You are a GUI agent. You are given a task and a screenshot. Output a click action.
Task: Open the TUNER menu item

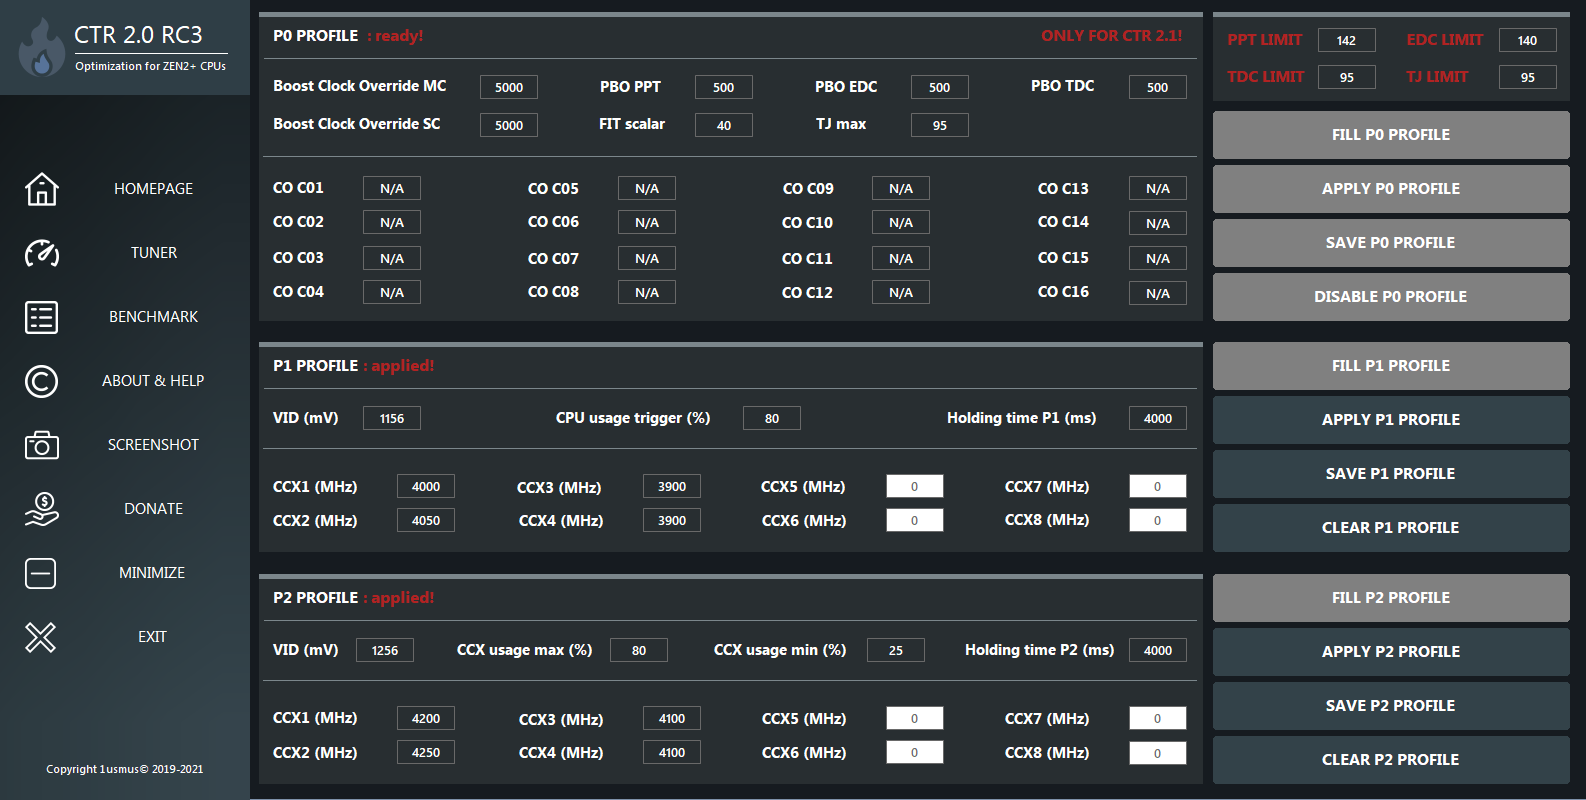coord(154,253)
